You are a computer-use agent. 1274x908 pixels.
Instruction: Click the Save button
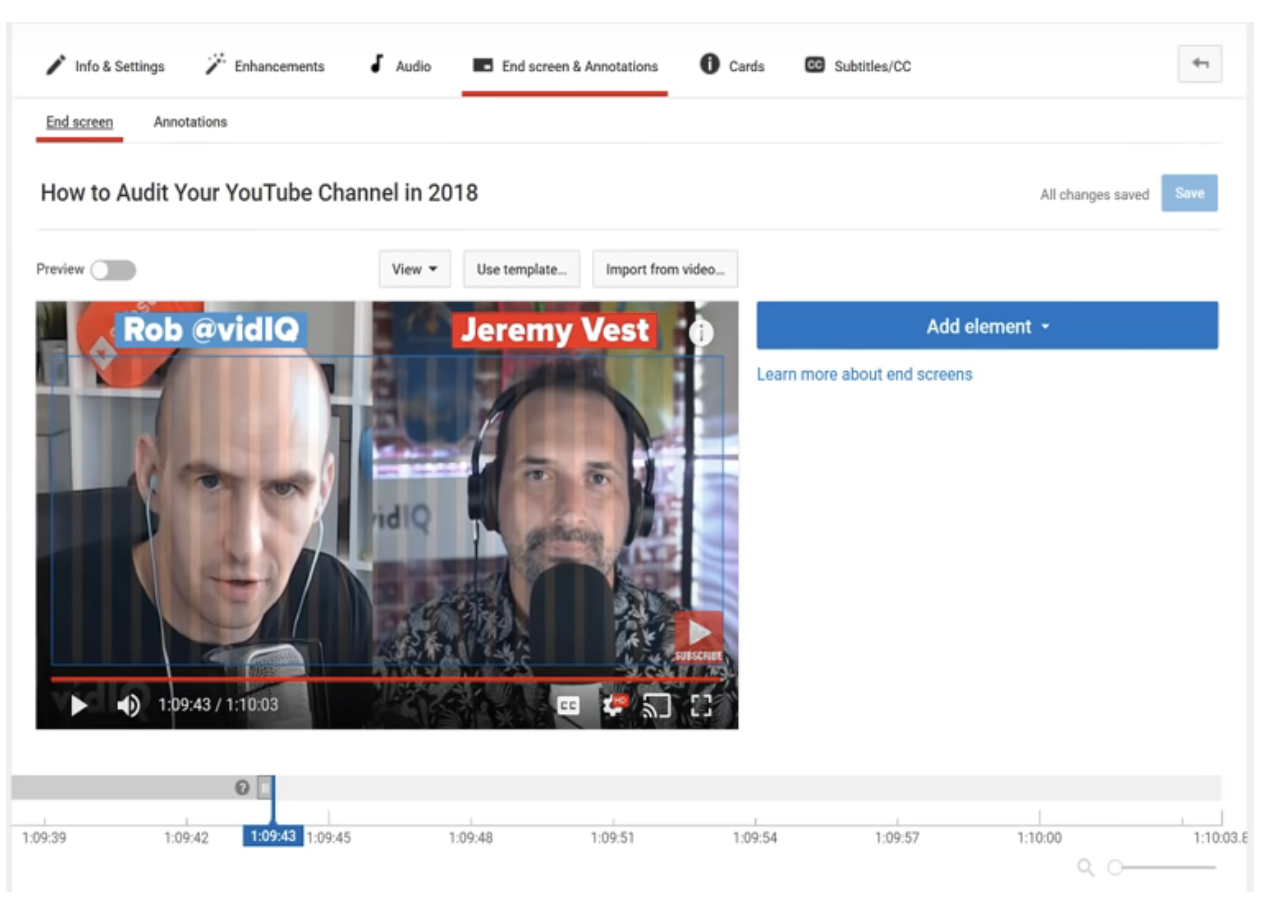coord(1189,193)
